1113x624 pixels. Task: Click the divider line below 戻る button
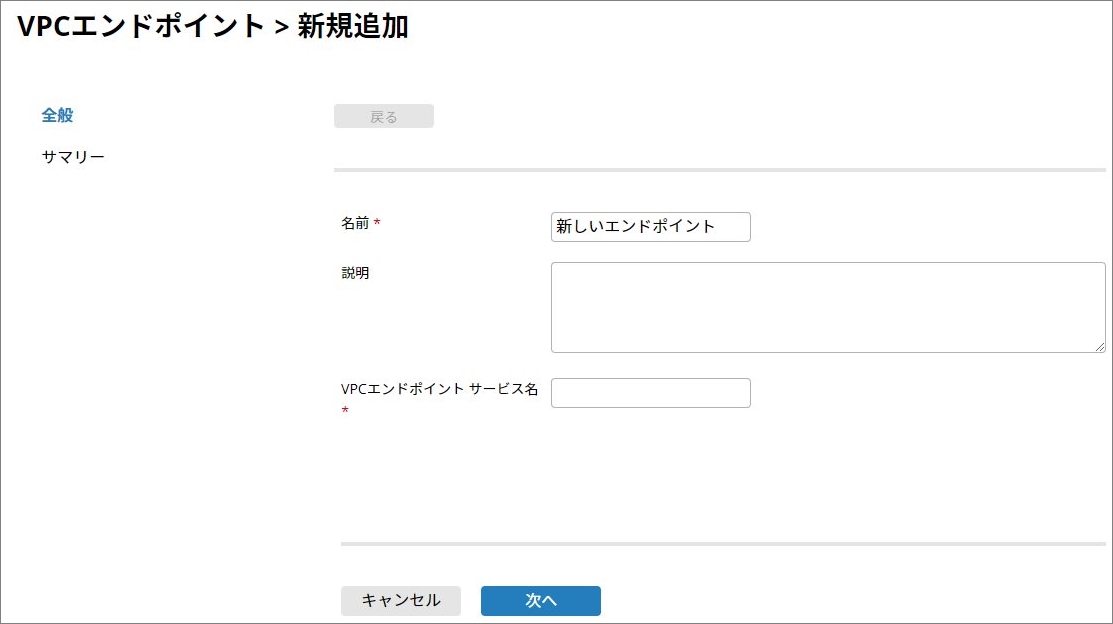tap(719, 170)
